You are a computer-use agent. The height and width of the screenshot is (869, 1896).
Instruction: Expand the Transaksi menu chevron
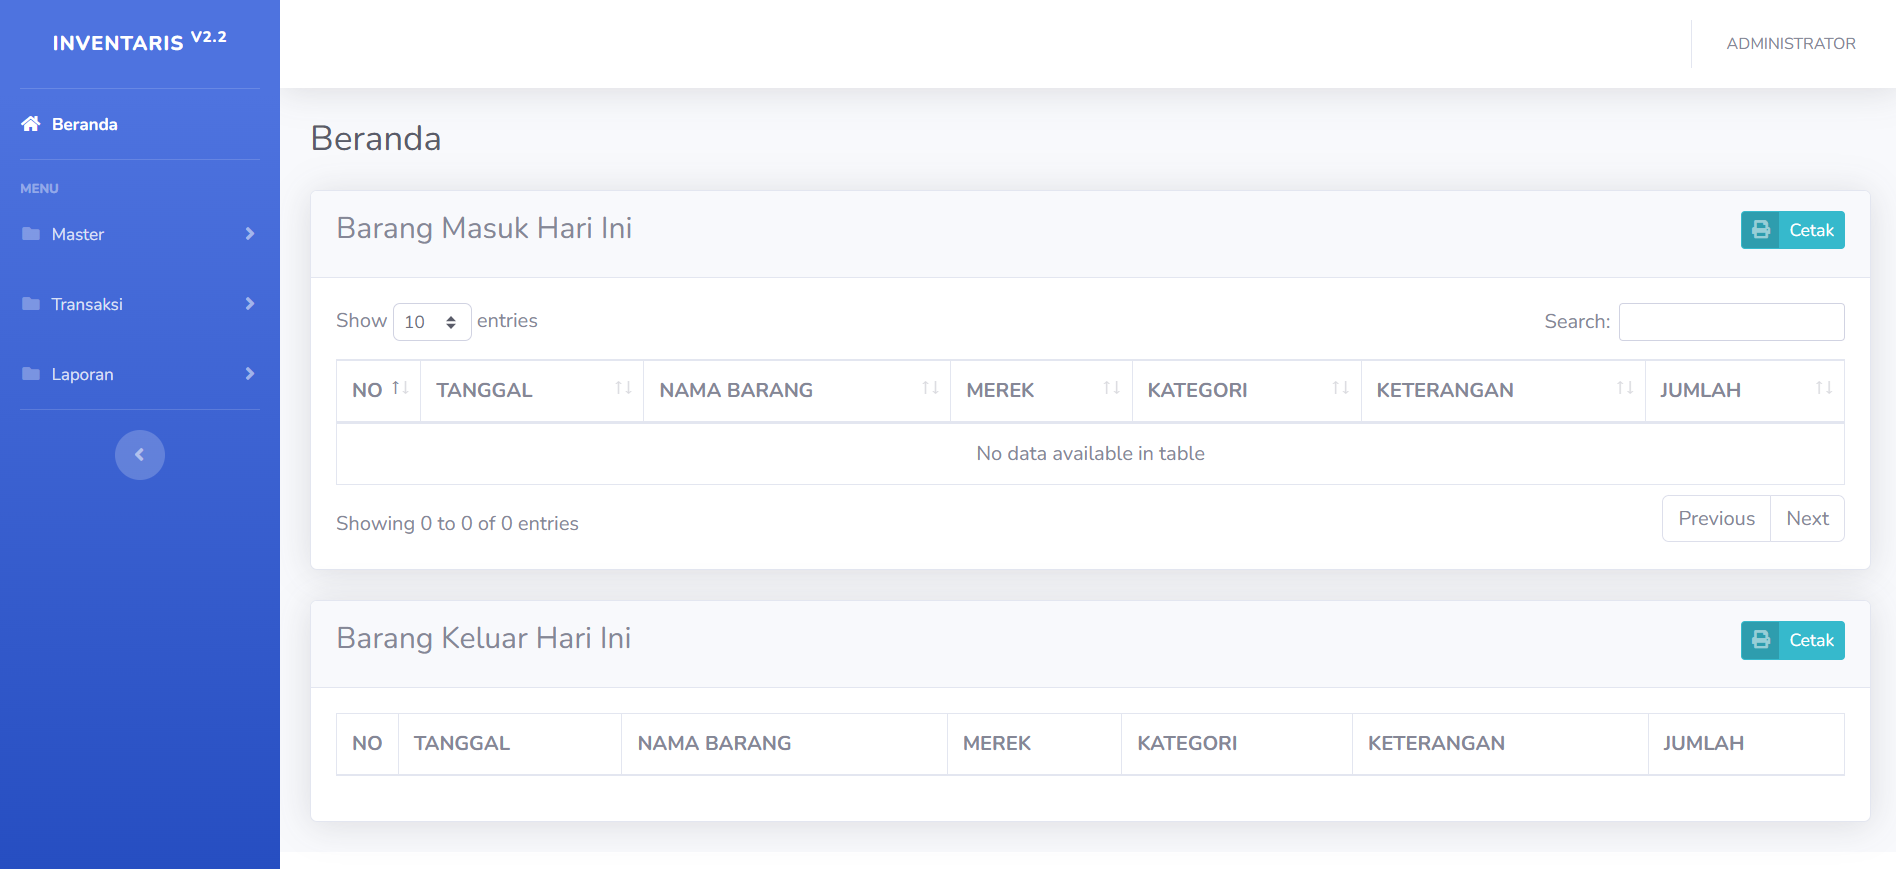(250, 304)
